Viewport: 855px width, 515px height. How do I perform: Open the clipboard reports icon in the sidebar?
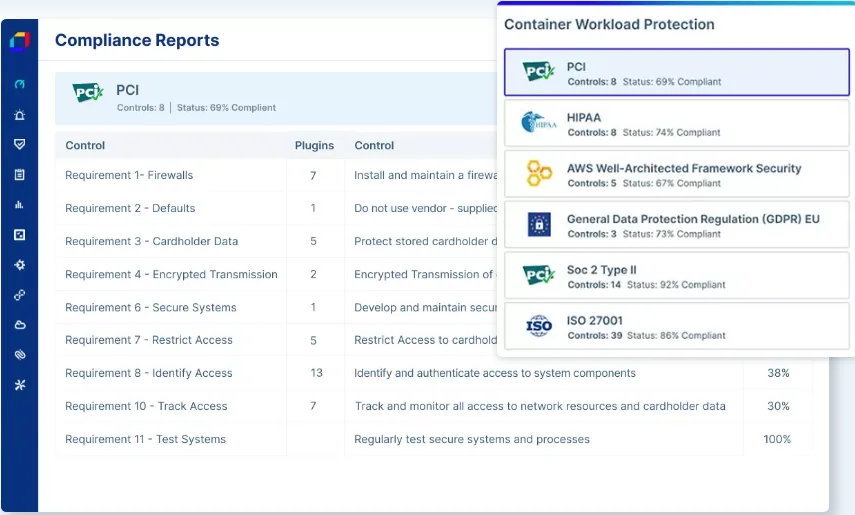point(20,175)
